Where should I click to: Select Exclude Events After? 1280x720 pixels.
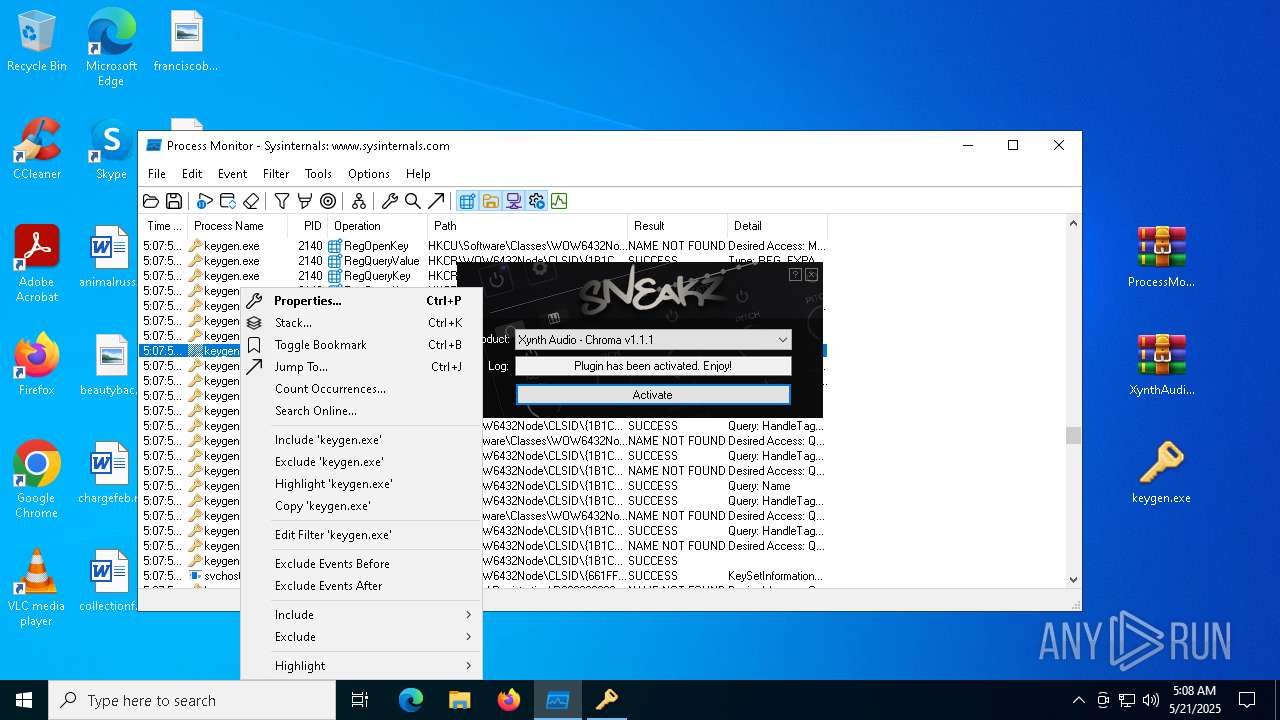361,586
